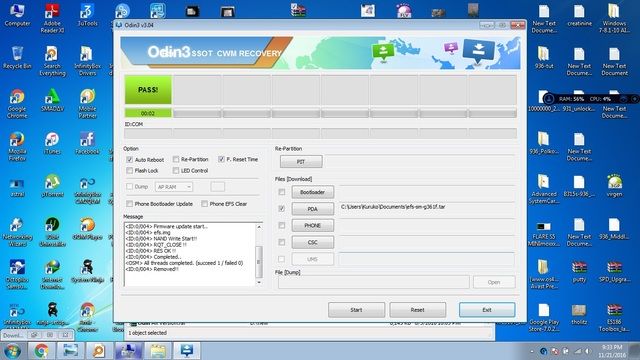Screen dimensions: 640x360
Task: Check the LED Control option
Action: pyautogui.click(x=176, y=170)
